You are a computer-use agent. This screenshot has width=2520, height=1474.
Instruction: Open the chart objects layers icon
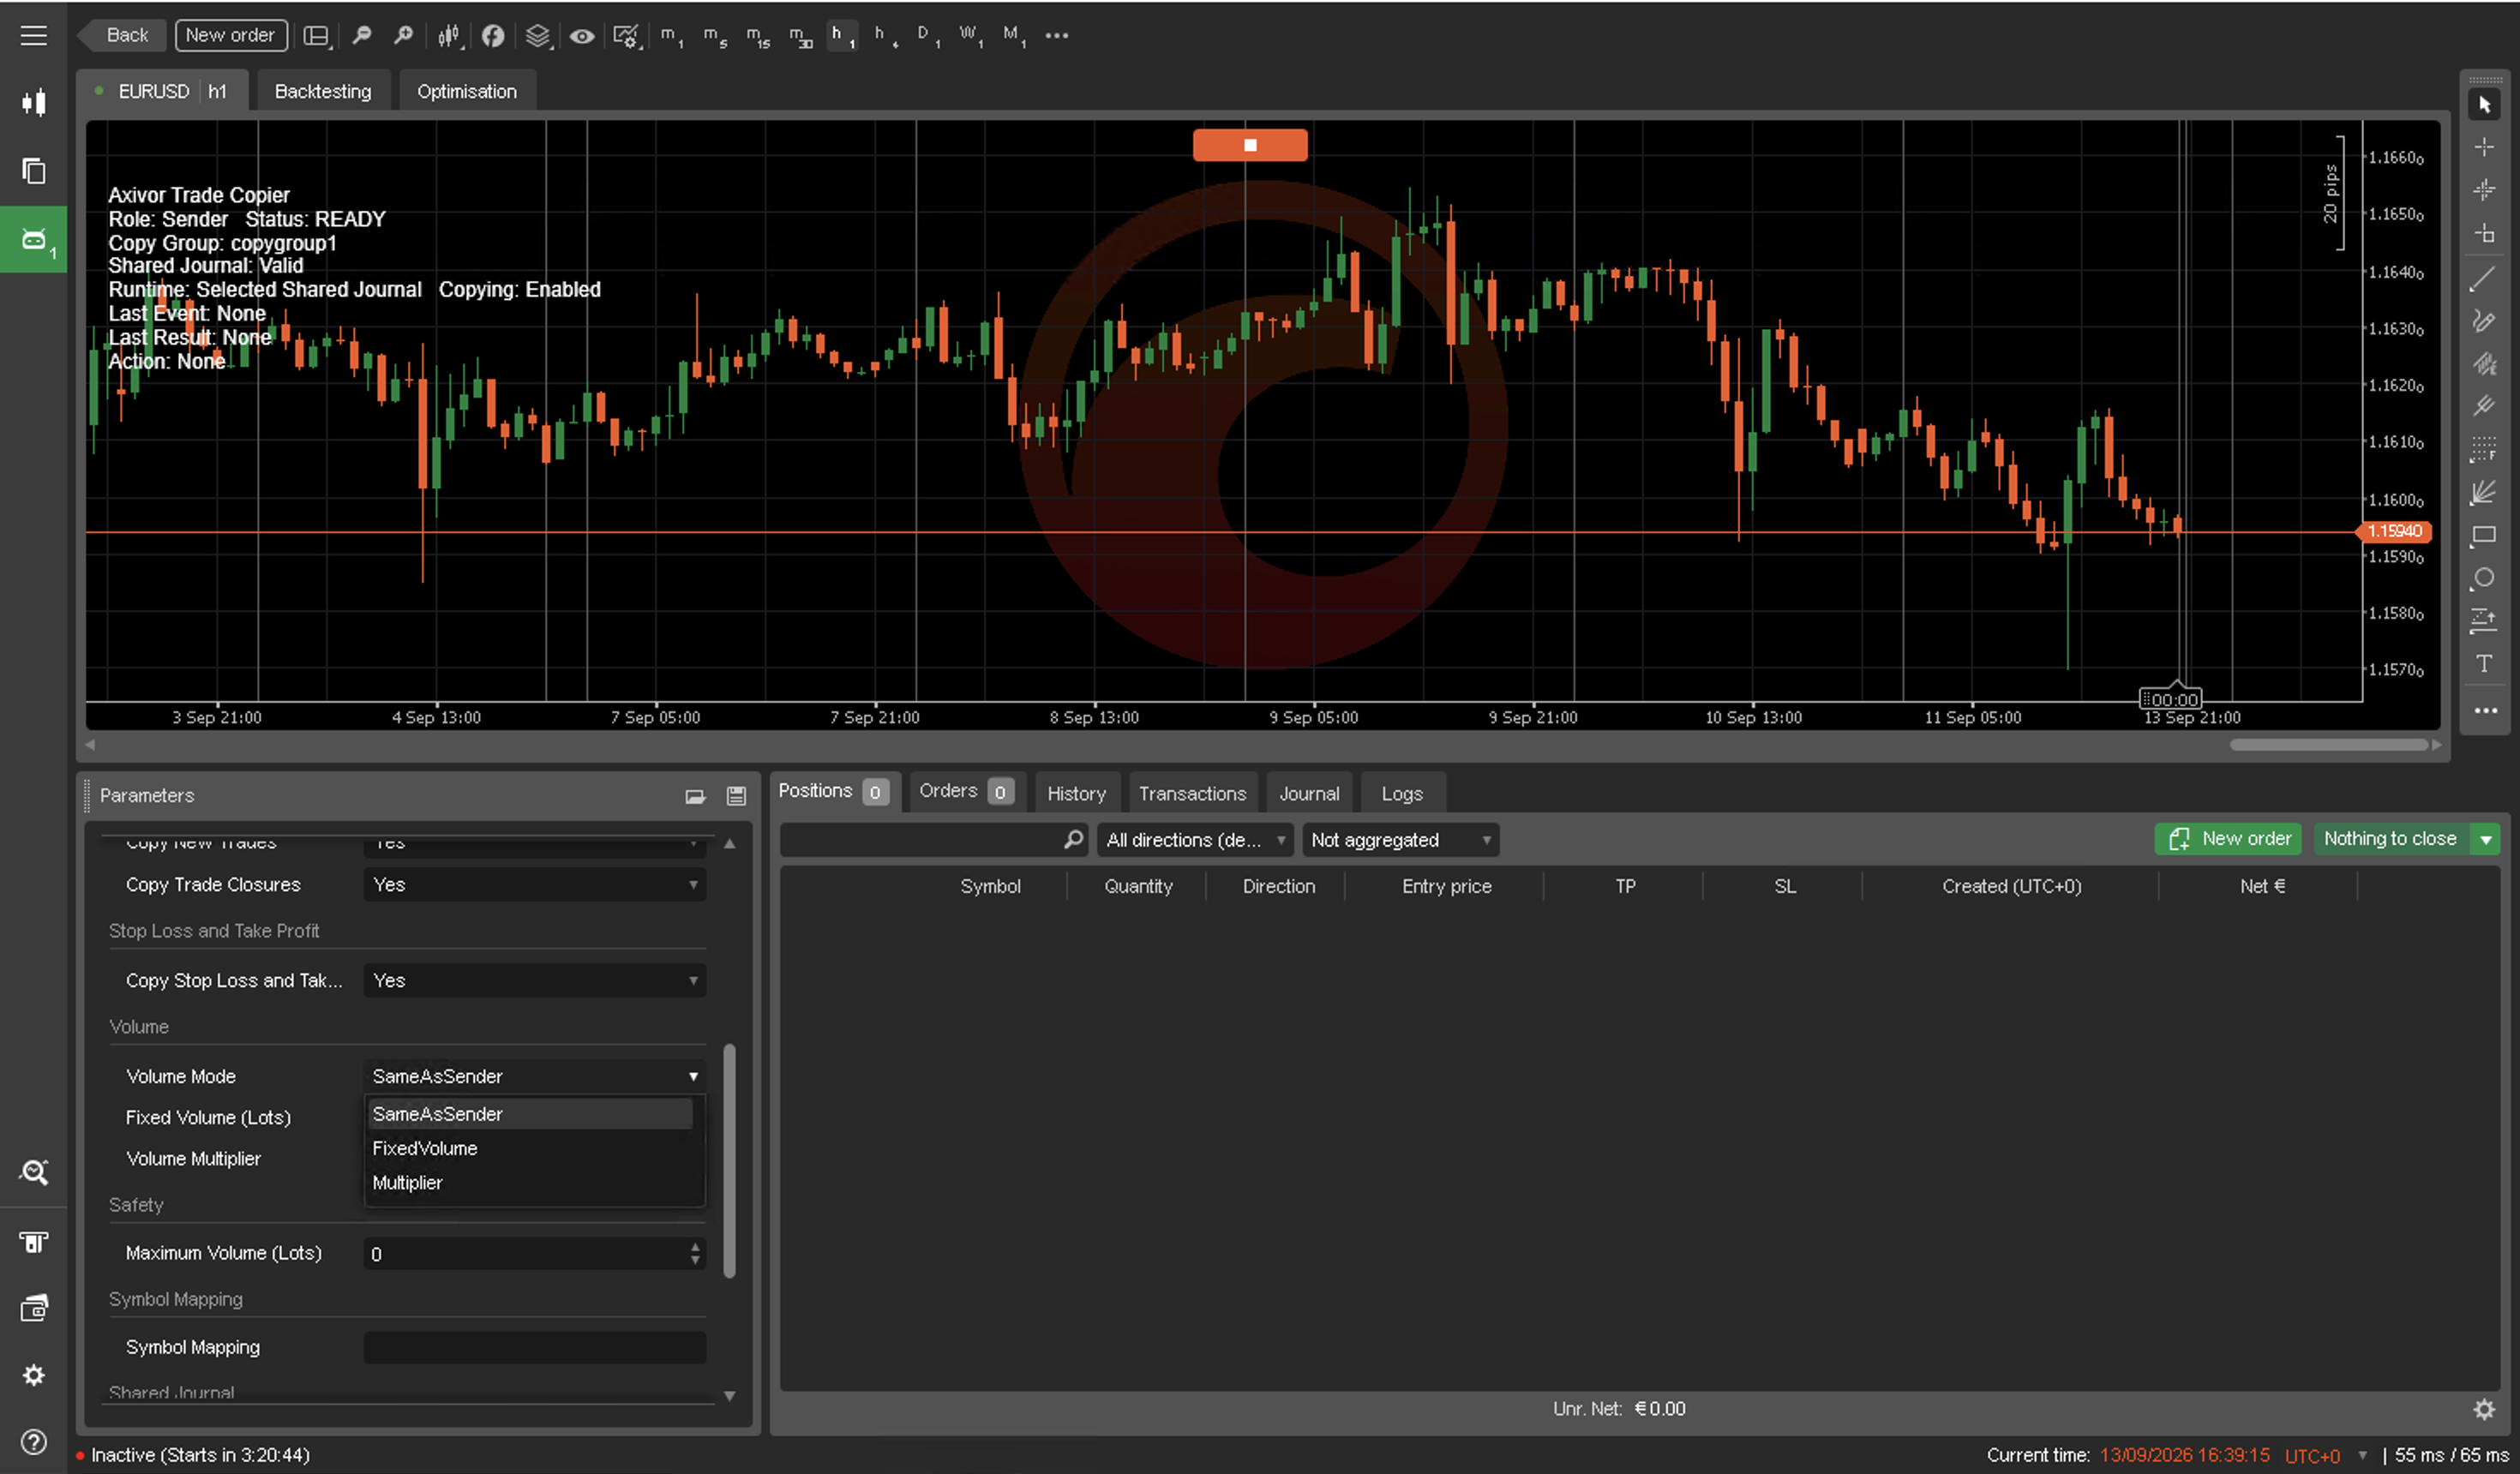pos(538,36)
